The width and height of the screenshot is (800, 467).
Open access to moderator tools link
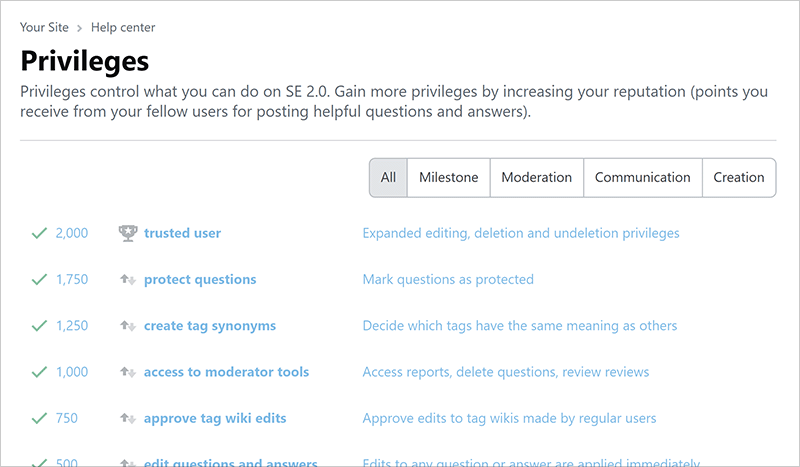(226, 372)
